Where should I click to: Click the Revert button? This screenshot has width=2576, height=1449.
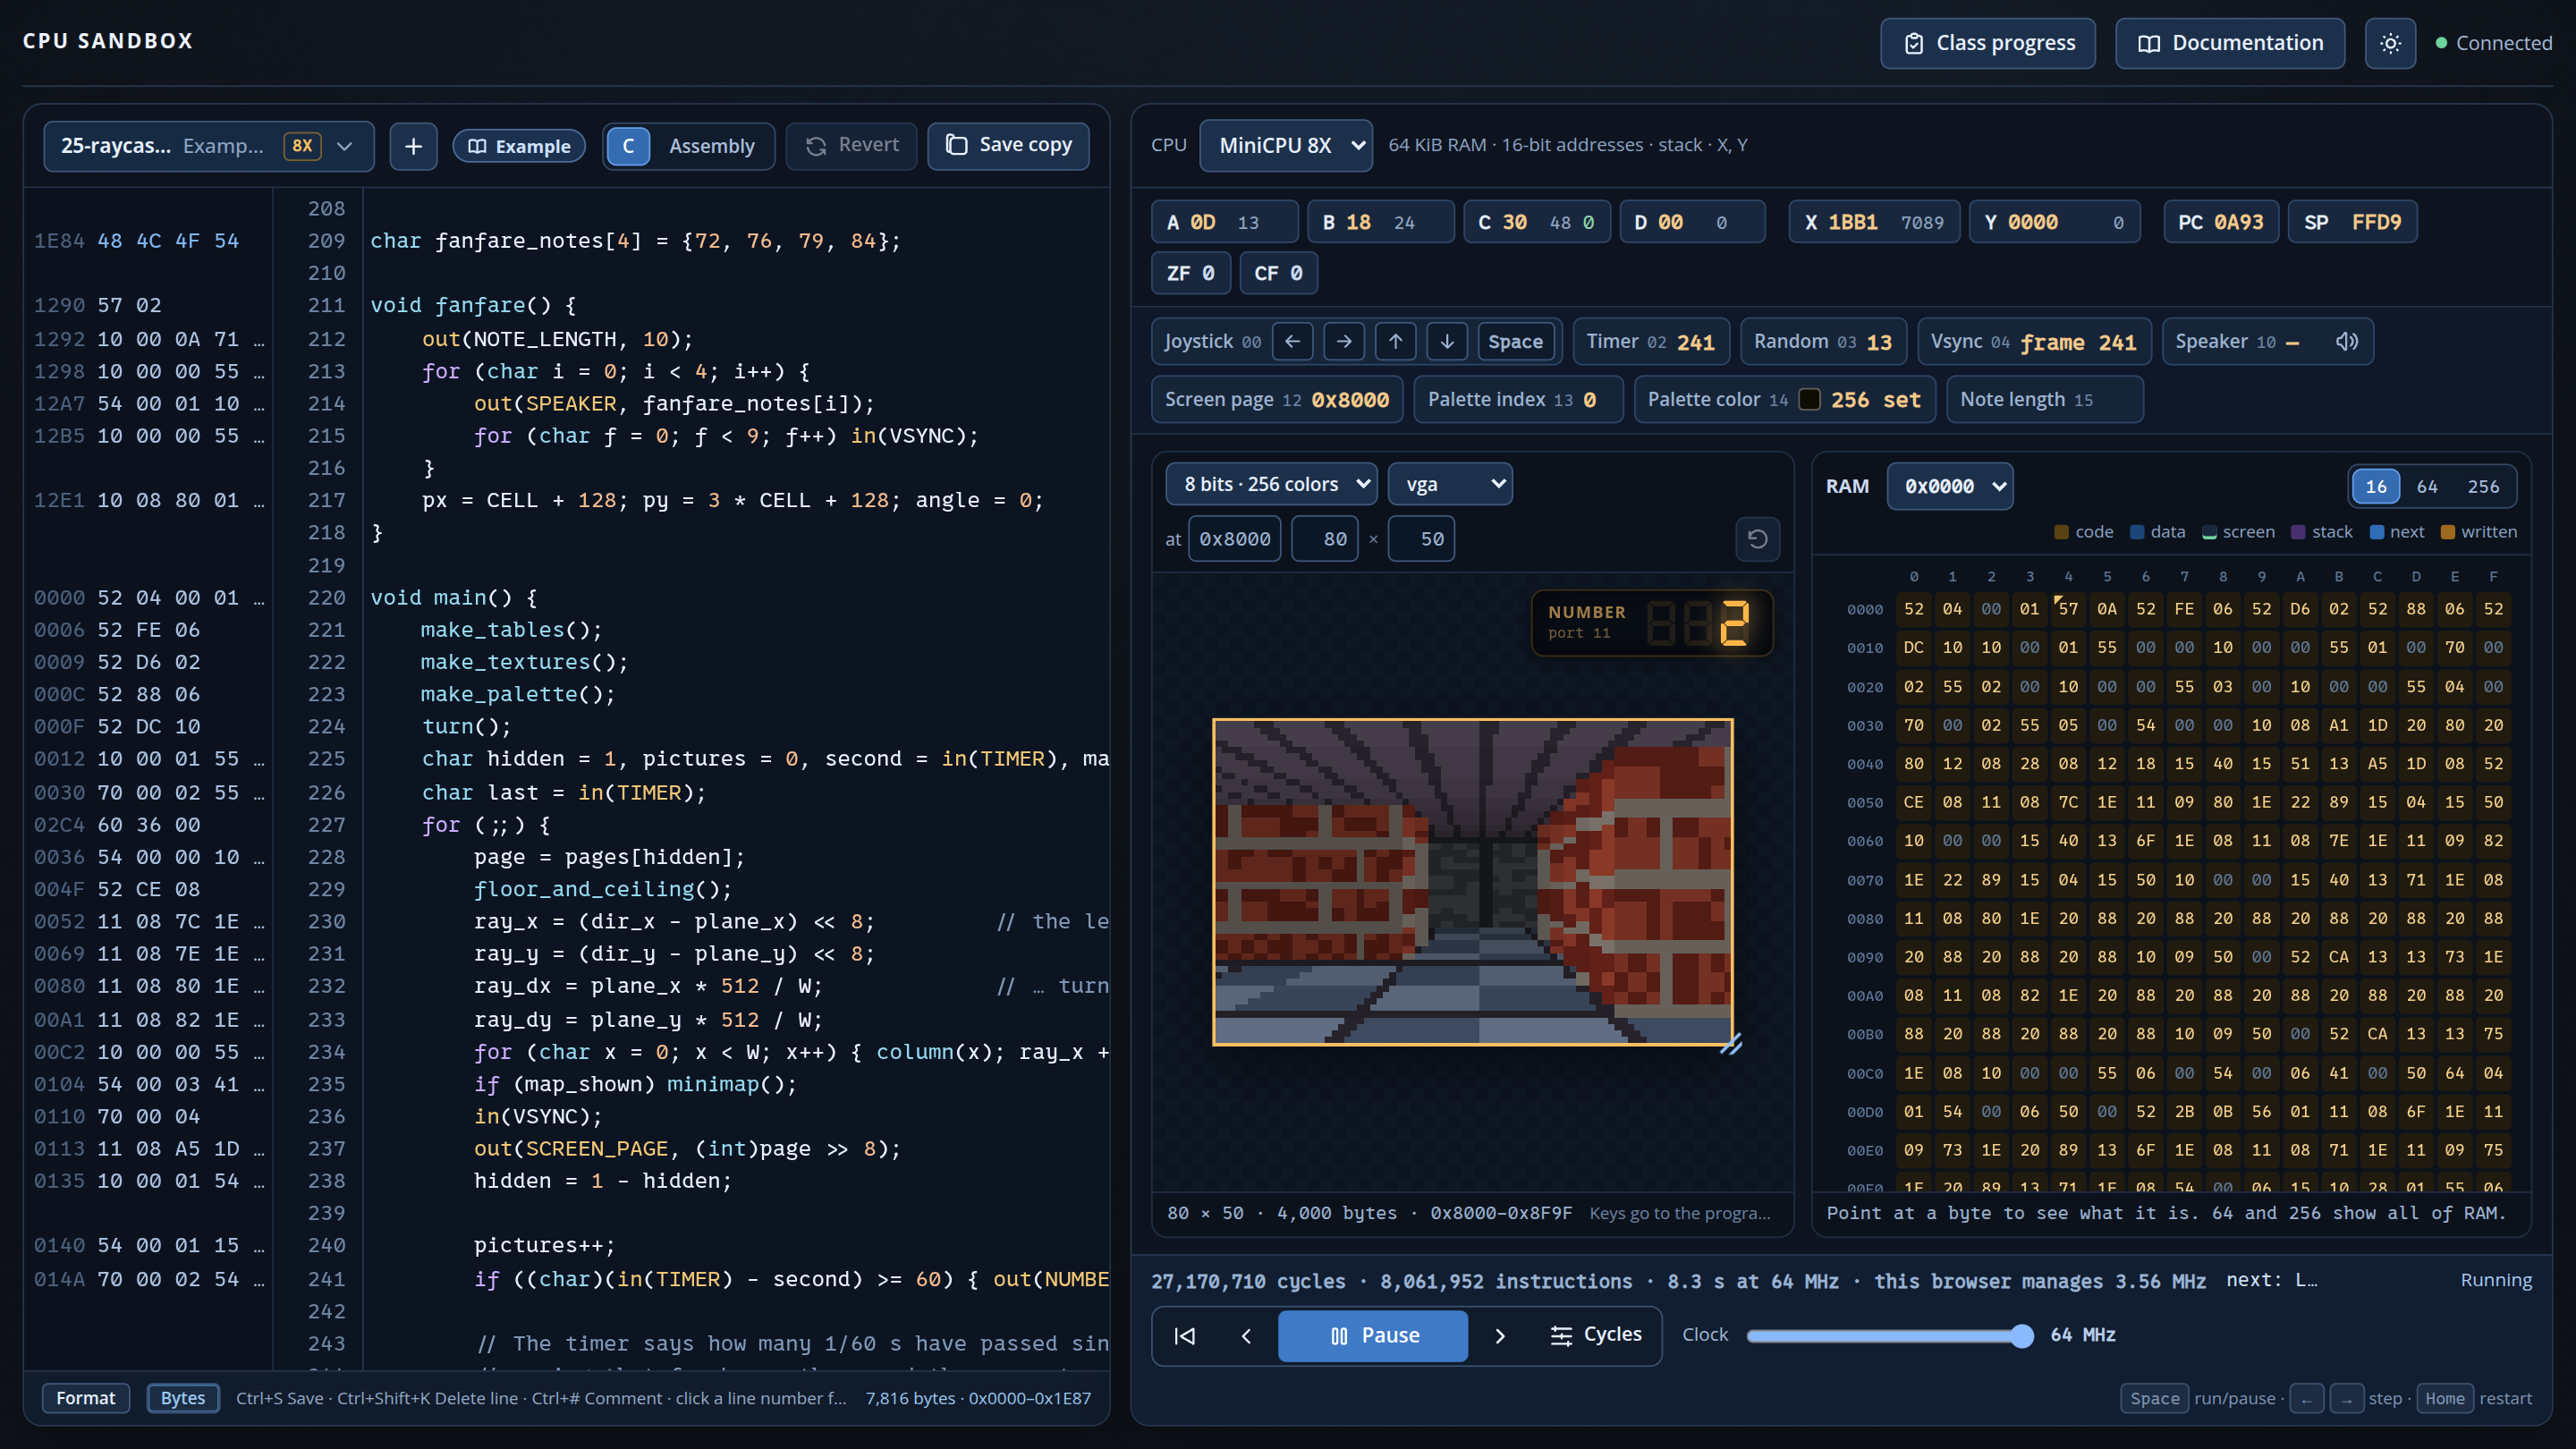851,146
